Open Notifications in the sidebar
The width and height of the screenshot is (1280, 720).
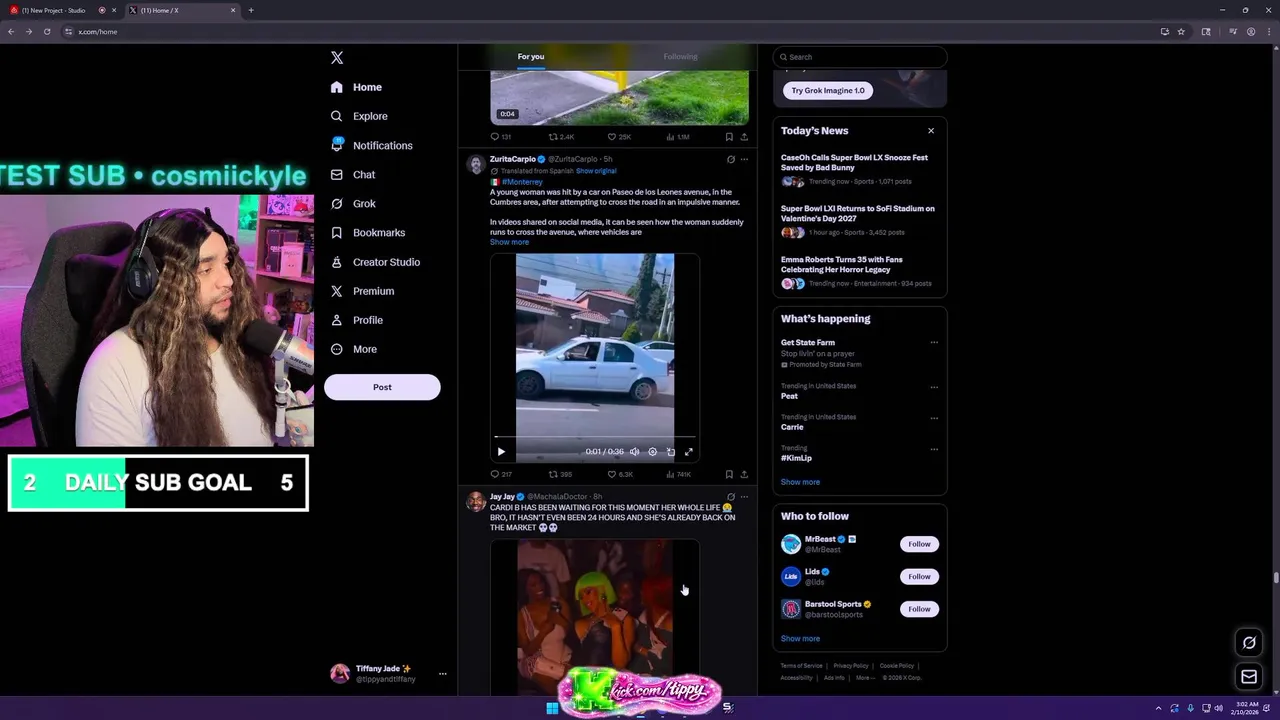371,145
